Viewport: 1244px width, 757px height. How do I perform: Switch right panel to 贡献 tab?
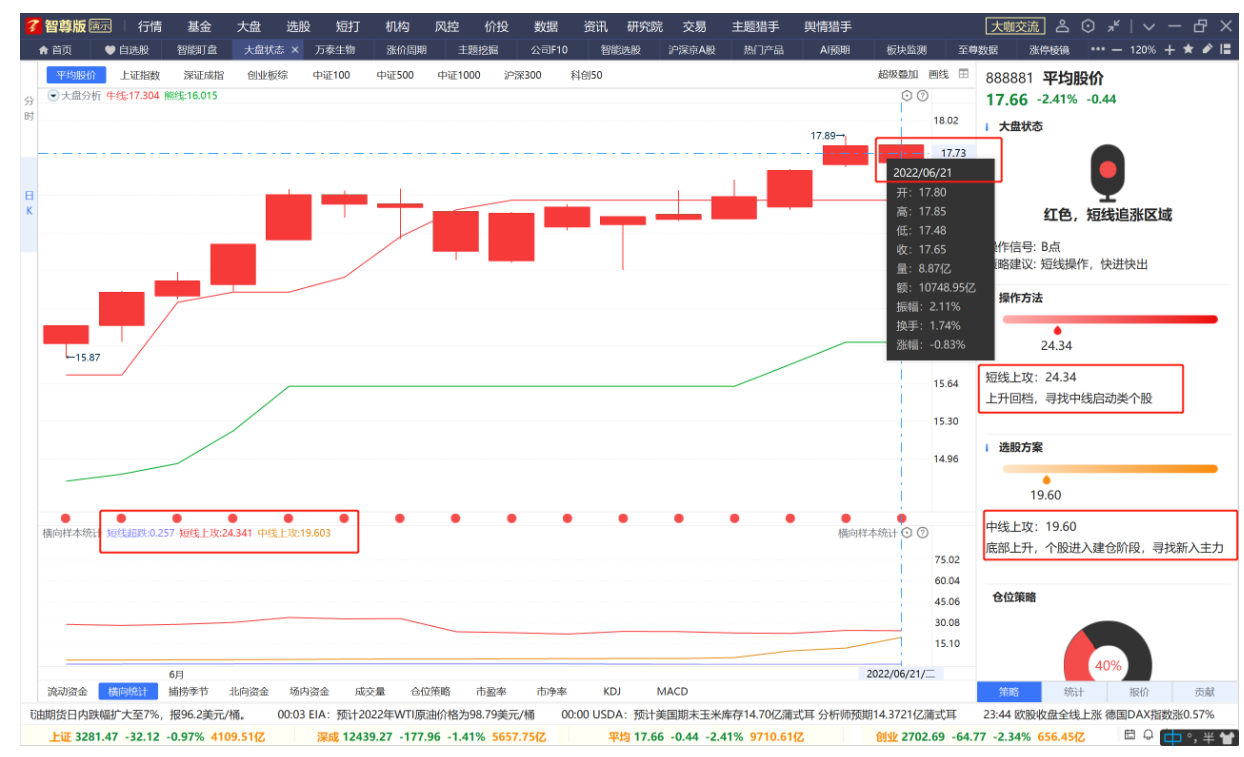point(1205,691)
